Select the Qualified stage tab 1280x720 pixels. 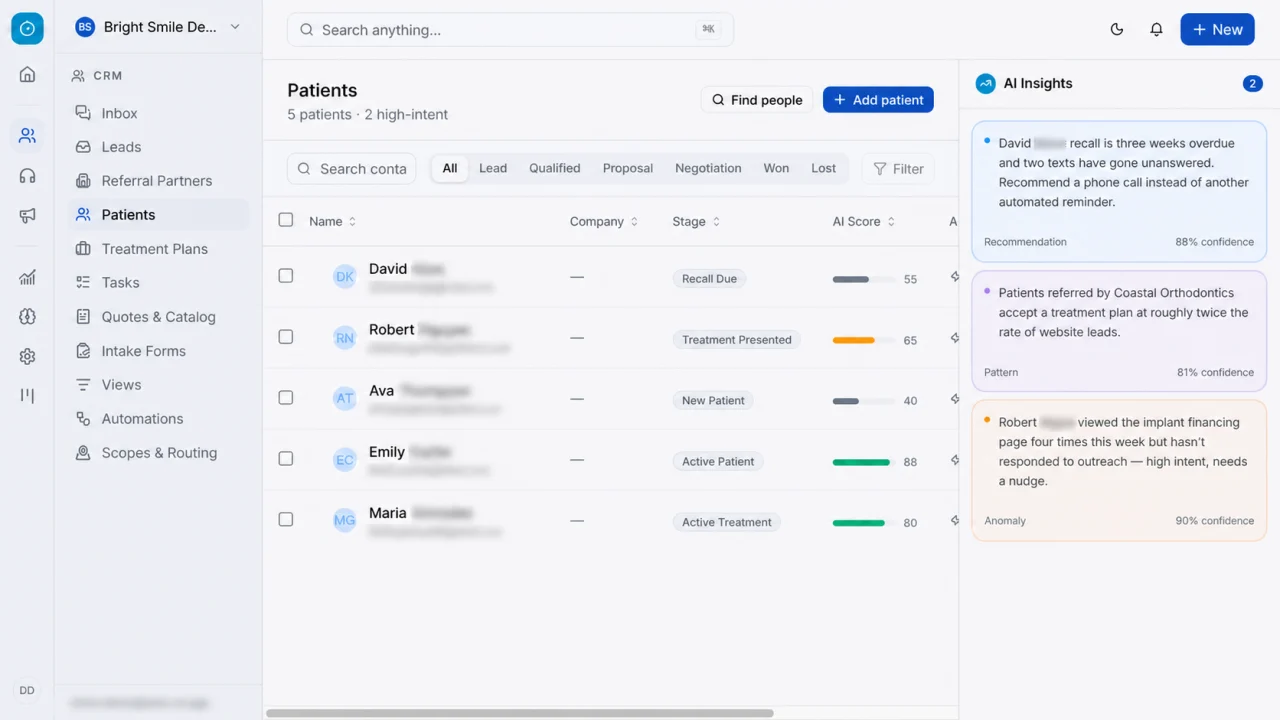click(x=555, y=168)
